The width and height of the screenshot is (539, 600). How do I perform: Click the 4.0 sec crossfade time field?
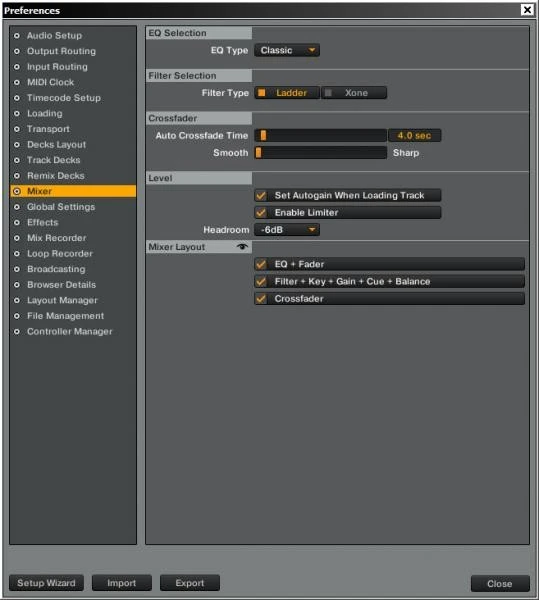click(x=414, y=135)
